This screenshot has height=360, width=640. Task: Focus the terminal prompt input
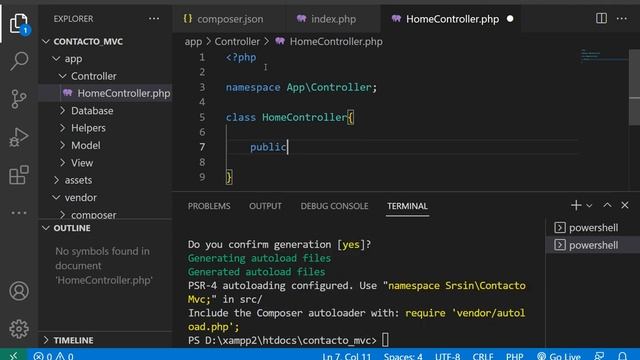click(x=385, y=340)
